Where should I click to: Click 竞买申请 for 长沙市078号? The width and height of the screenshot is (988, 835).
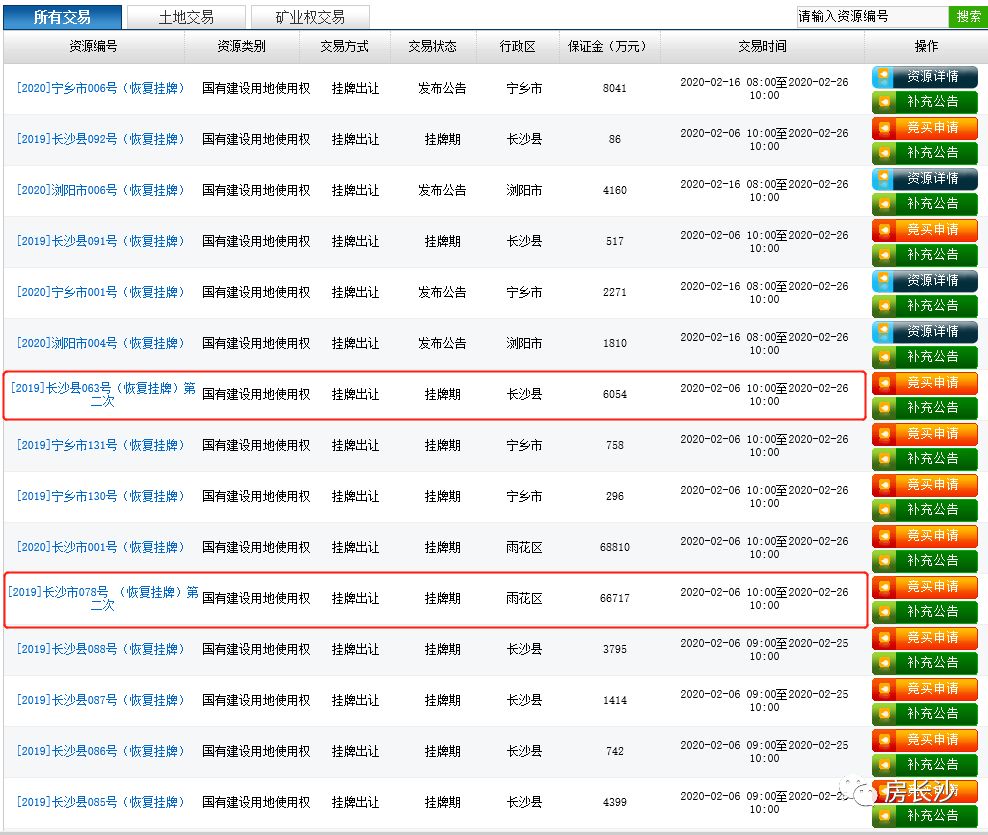pyautogui.click(x=925, y=587)
